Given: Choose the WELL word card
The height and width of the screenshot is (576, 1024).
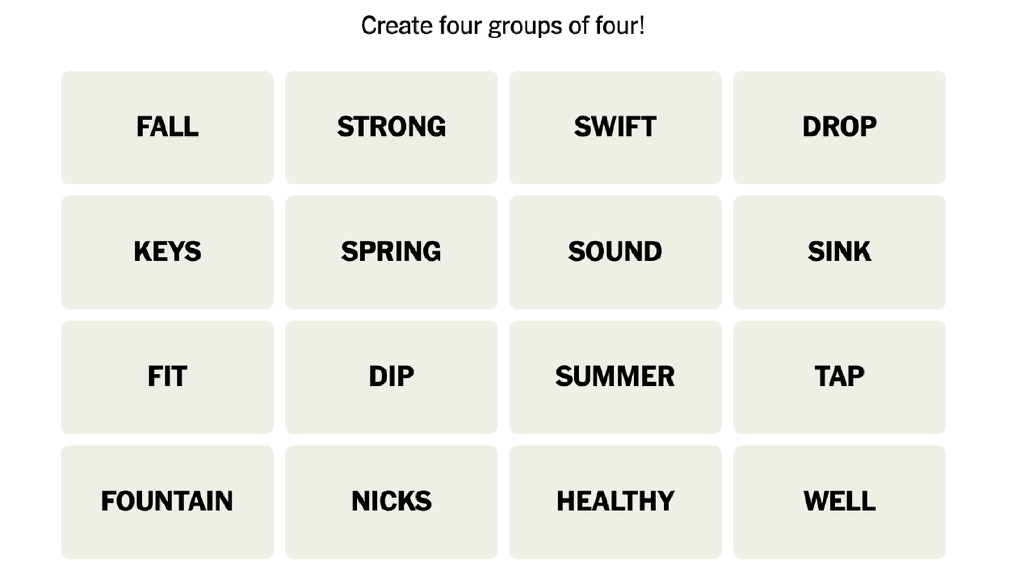Looking at the screenshot, I should [839, 502].
